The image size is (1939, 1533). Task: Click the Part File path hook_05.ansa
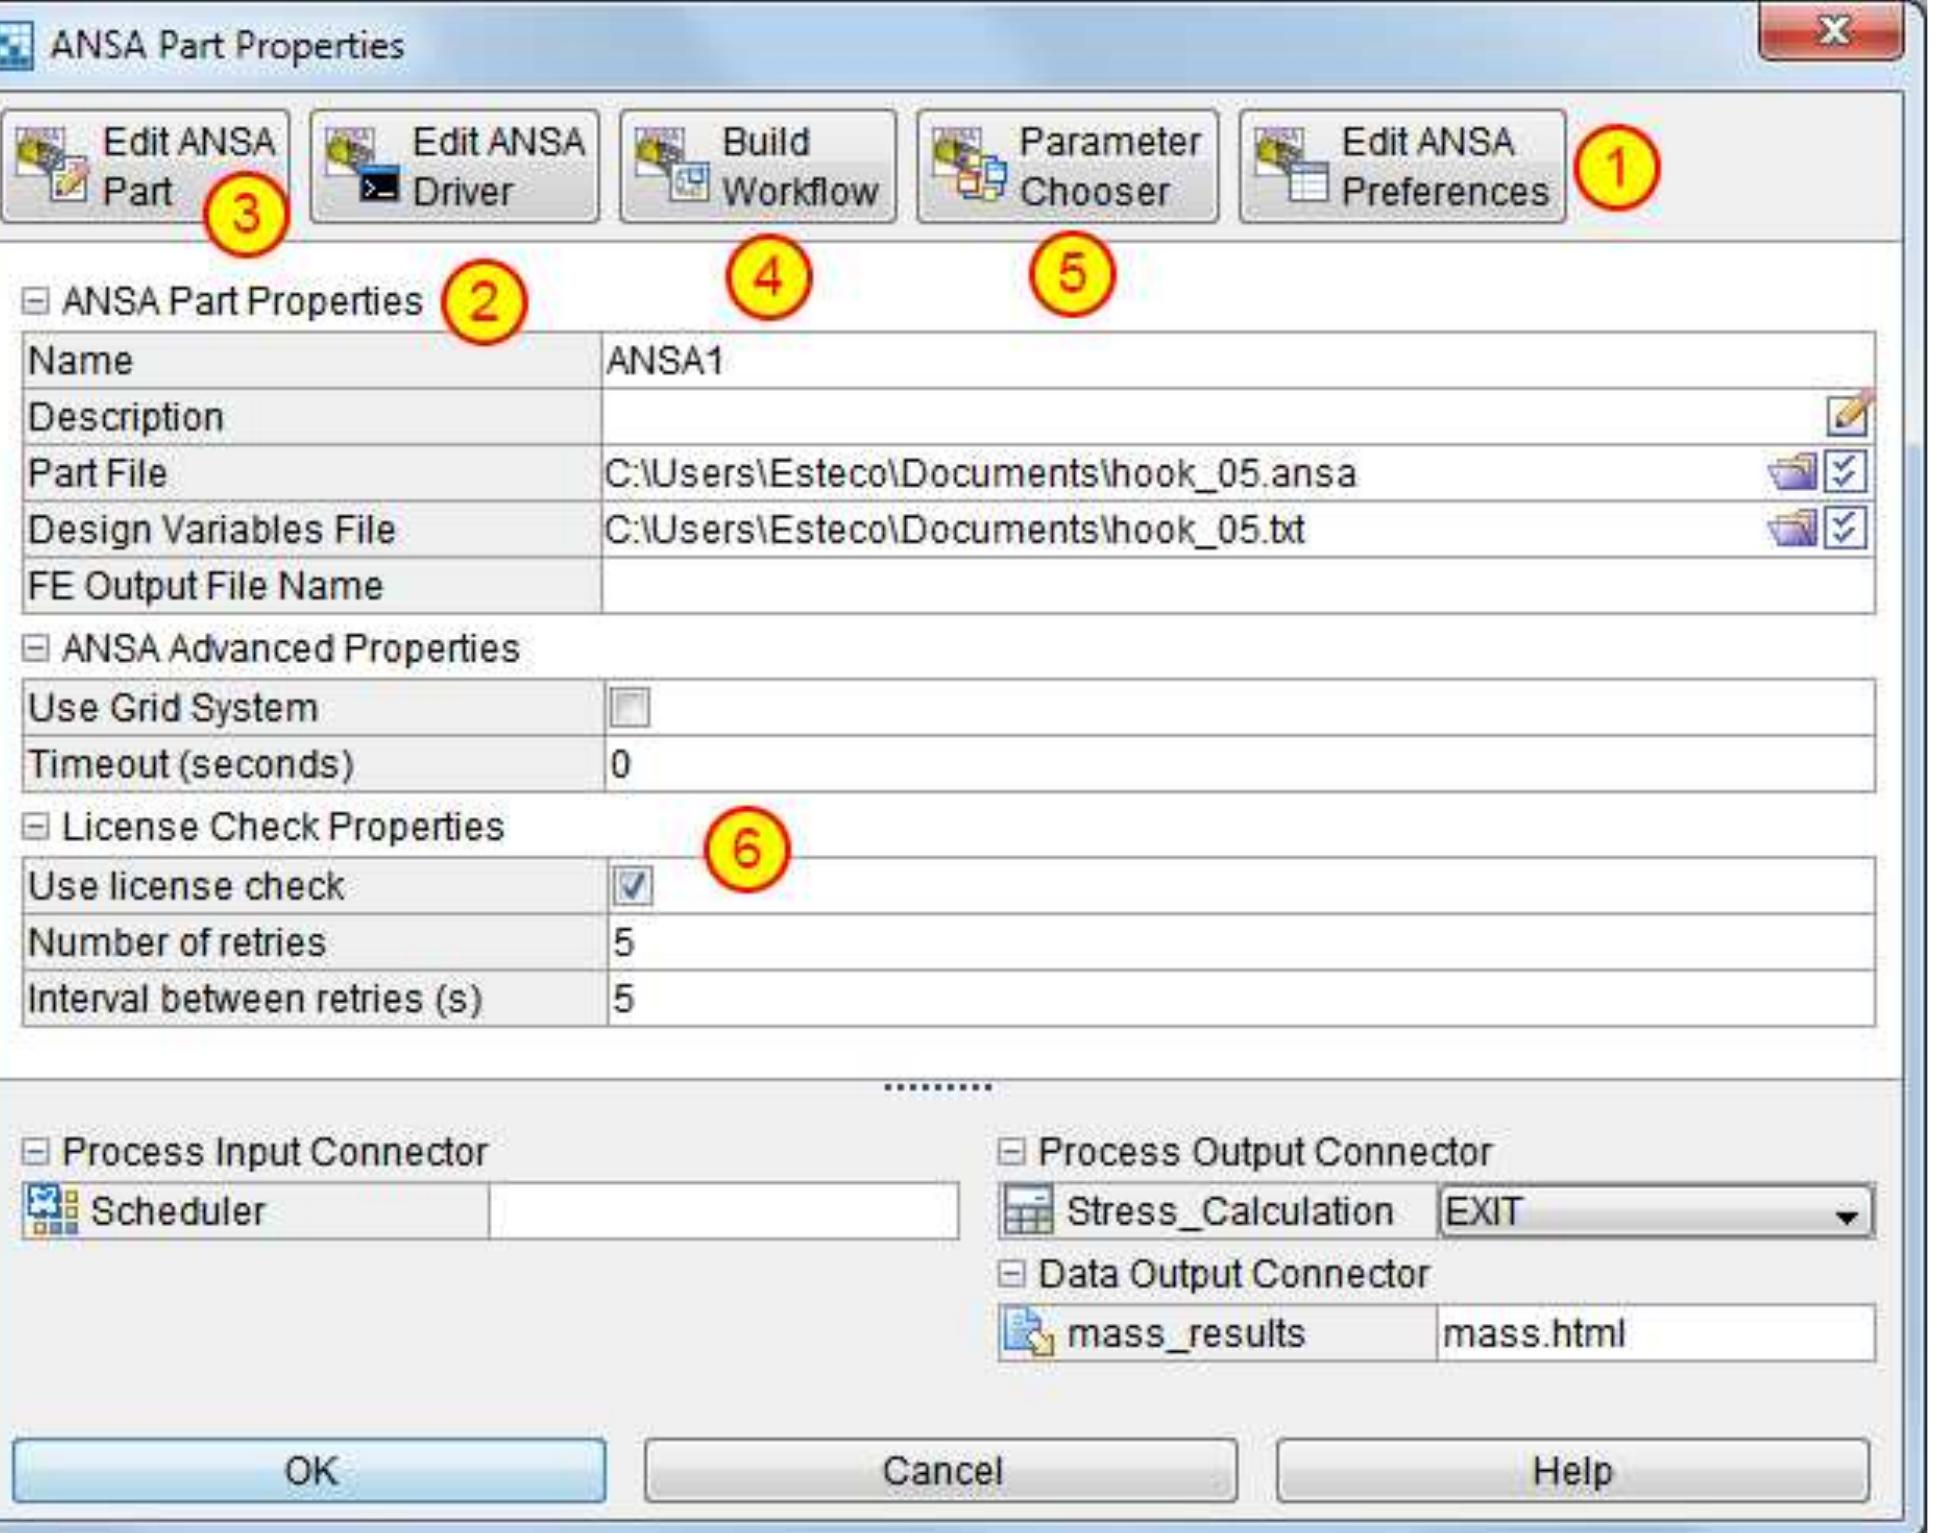pos(980,472)
